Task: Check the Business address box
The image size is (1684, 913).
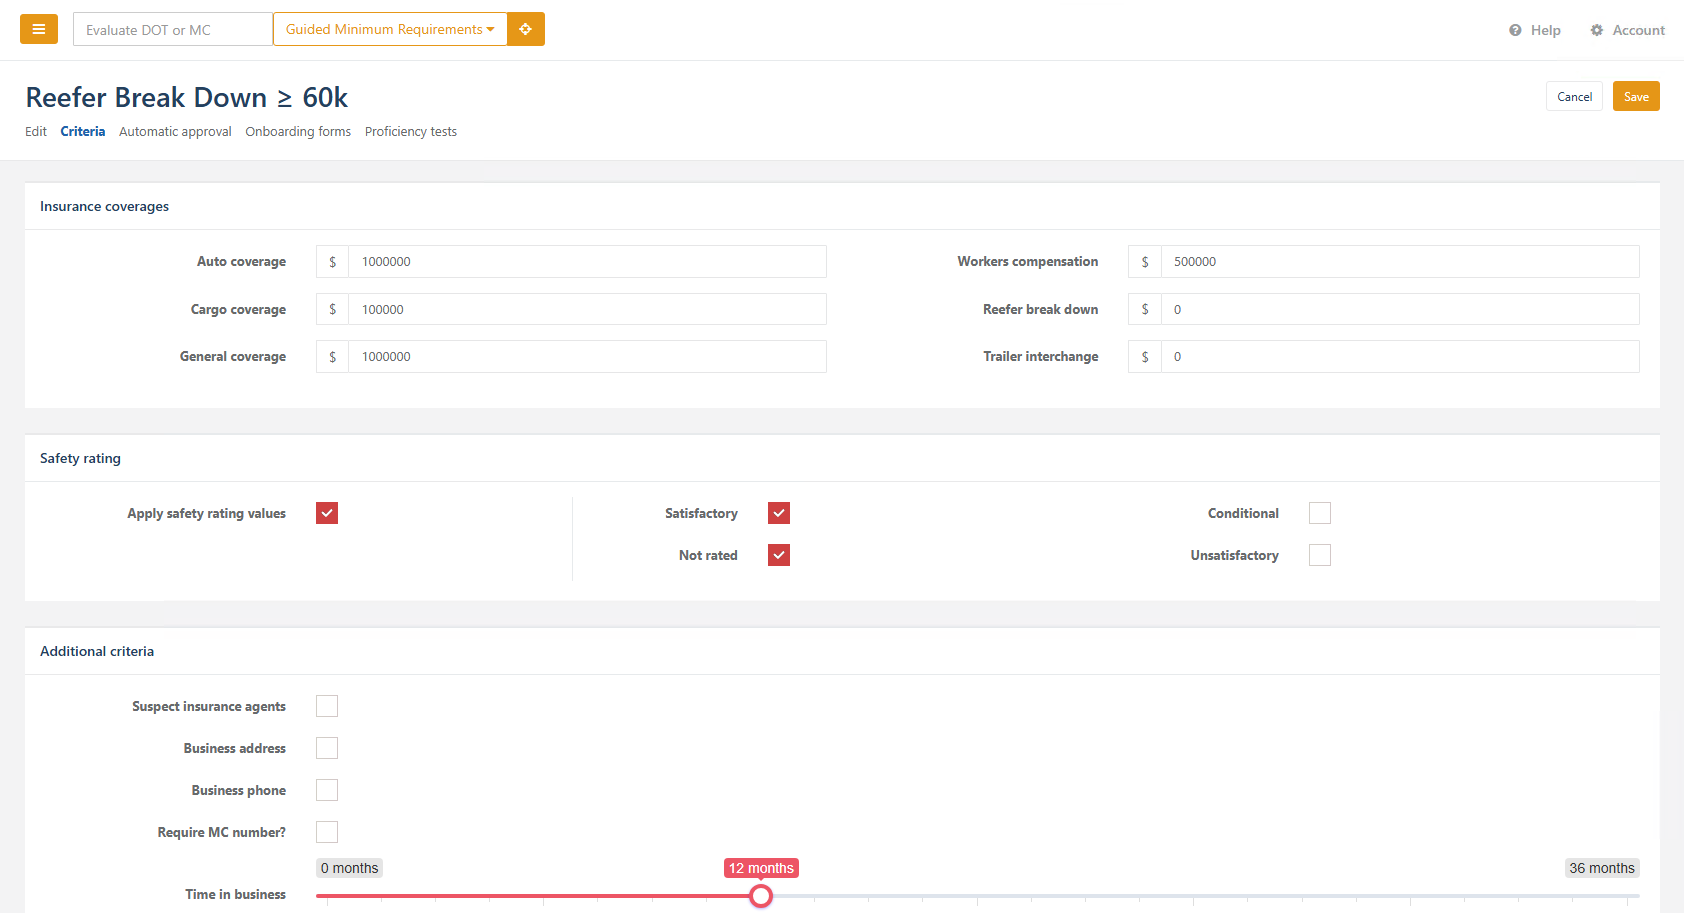Action: pyautogui.click(x=327, y=748)
